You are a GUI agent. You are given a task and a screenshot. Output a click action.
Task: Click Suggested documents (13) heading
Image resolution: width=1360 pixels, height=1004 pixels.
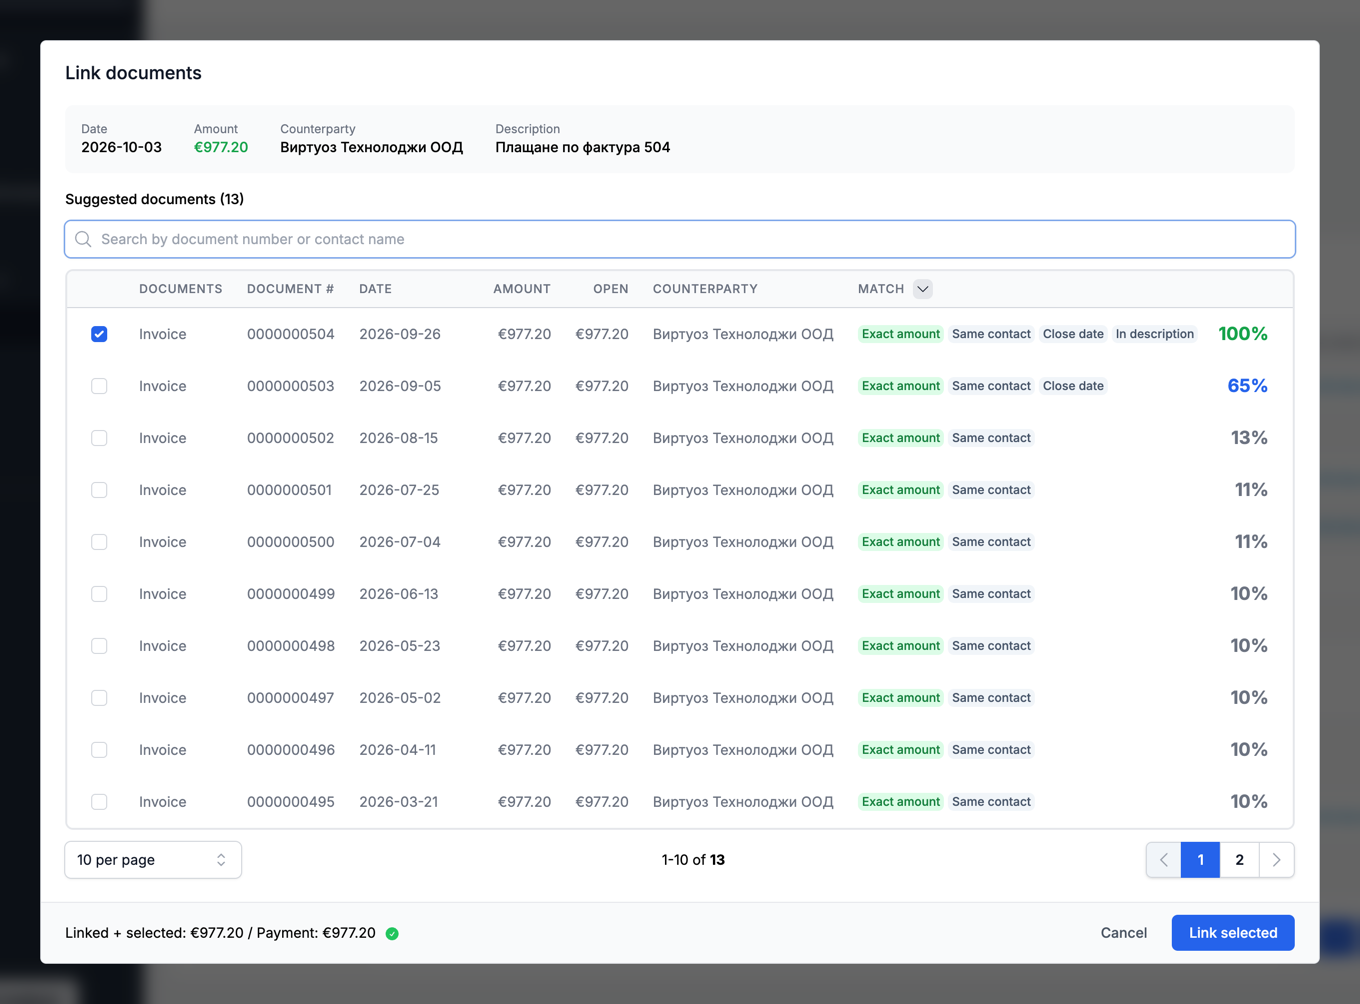tap(155, 199)
